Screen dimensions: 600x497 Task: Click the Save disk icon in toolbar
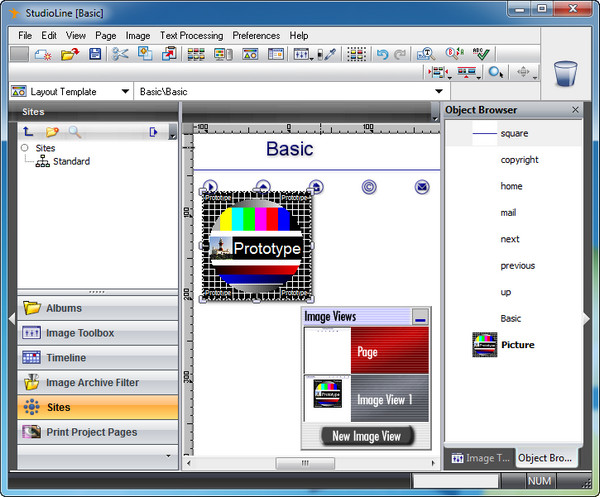coord(95,54)
